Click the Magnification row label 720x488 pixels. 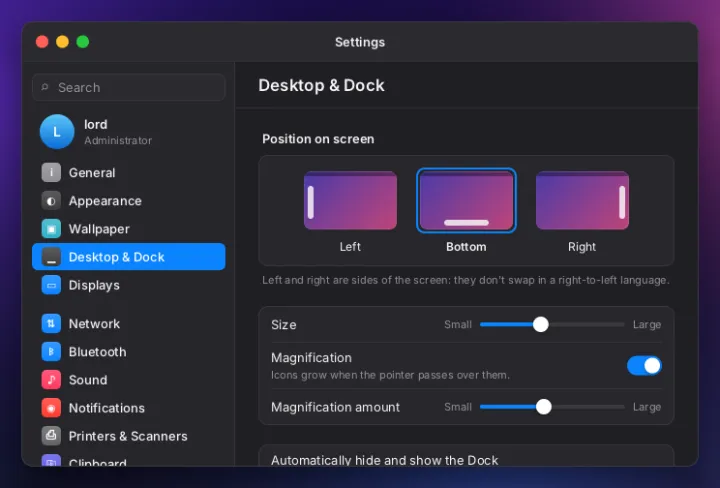311,358
